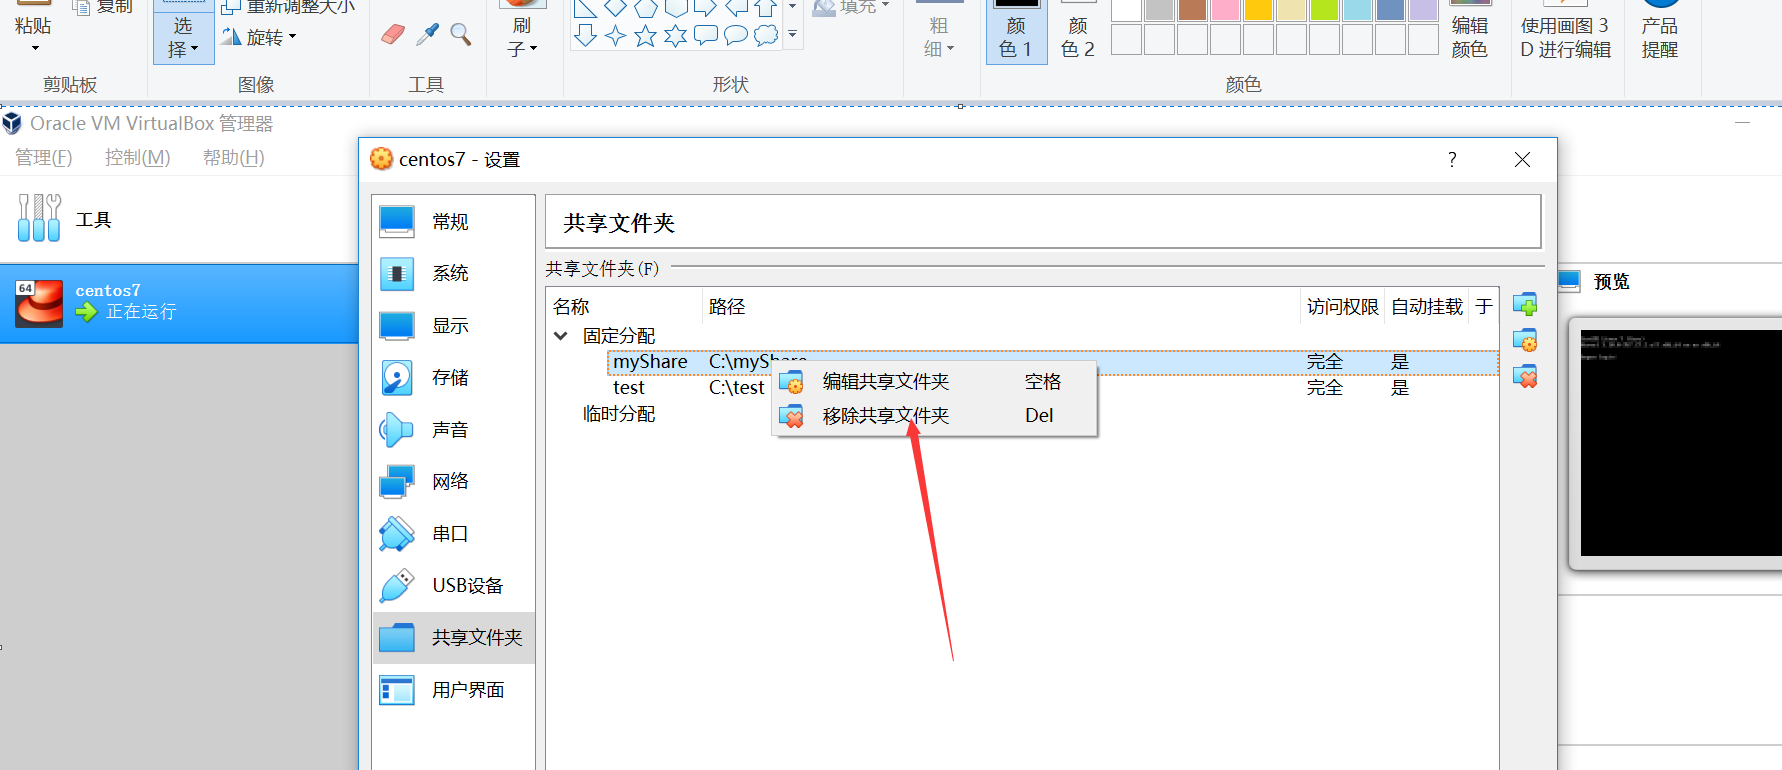Click the add shared folder icon
This screenshot has height=770, width=1782.
coord(1525,304)
